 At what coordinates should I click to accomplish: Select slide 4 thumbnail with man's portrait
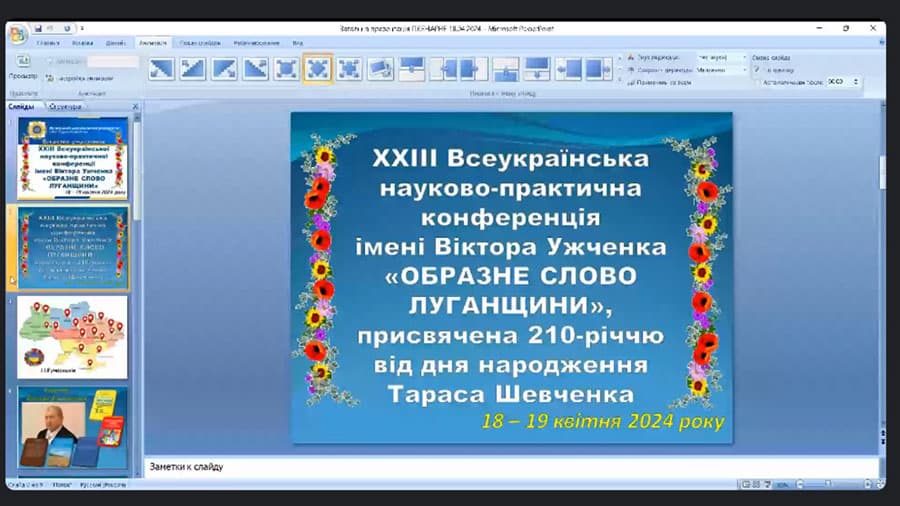tap(72, 427)
